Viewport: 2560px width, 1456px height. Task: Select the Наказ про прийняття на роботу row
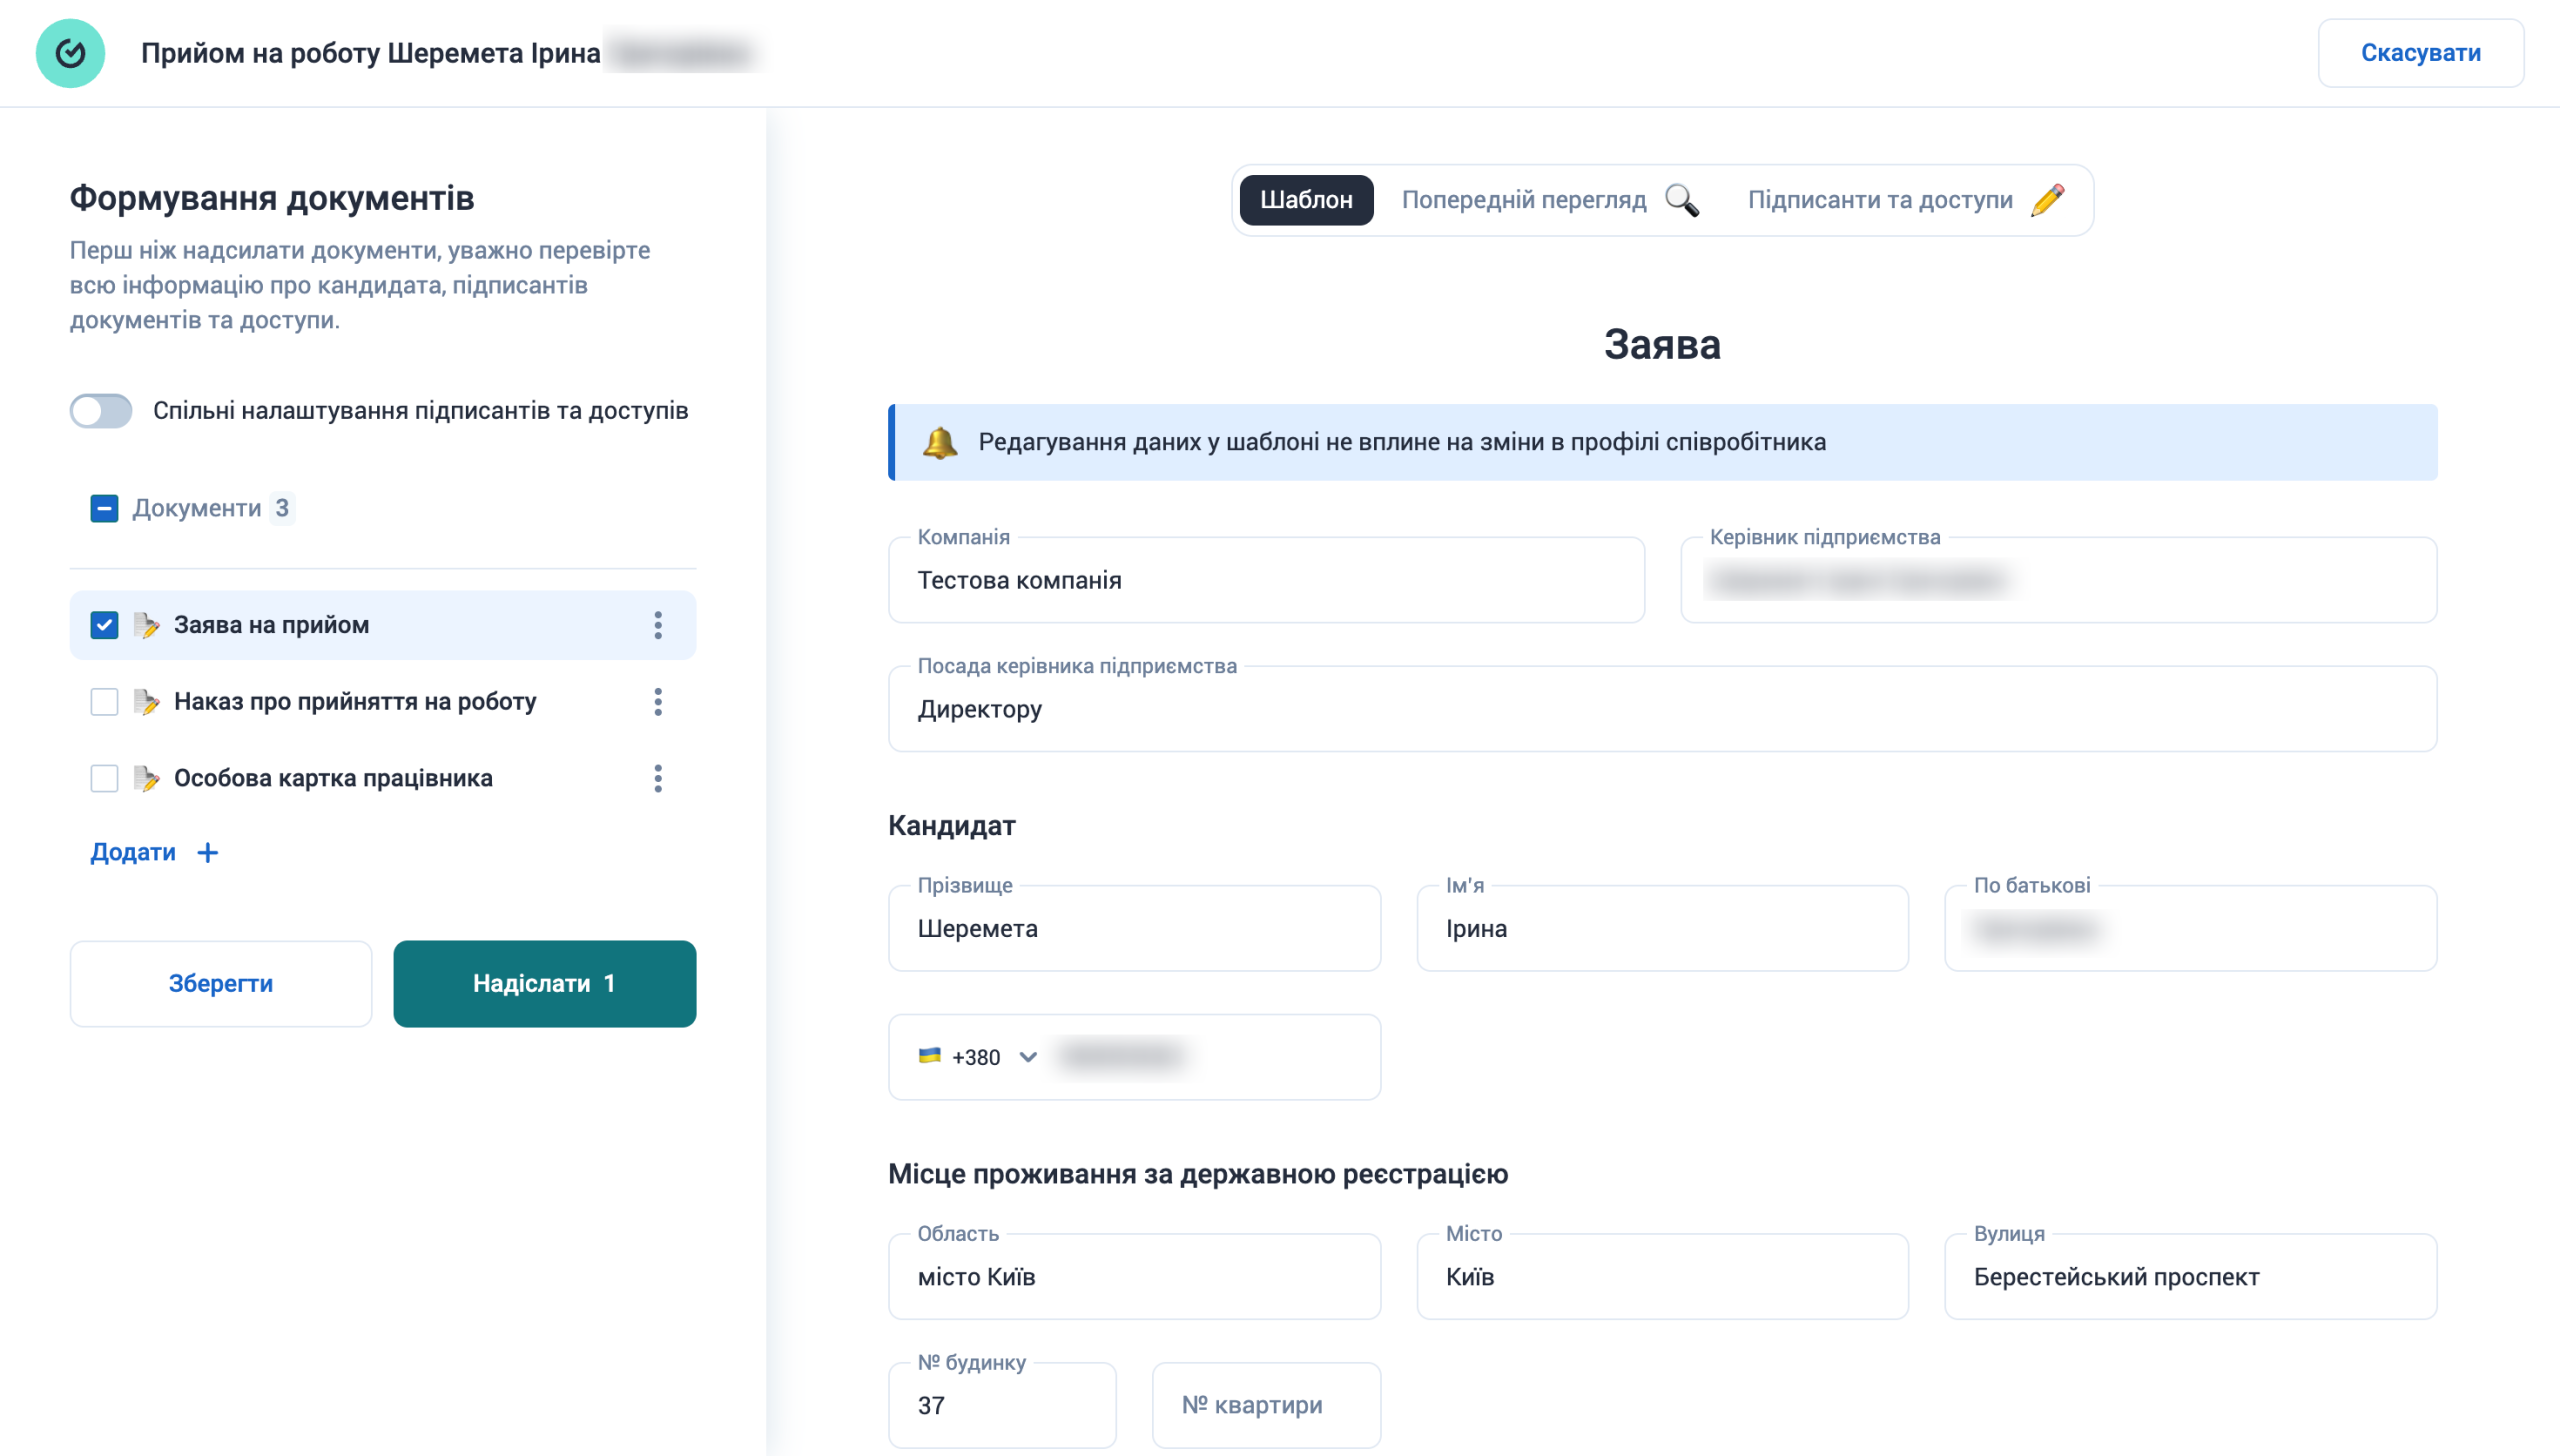(383, 702)
